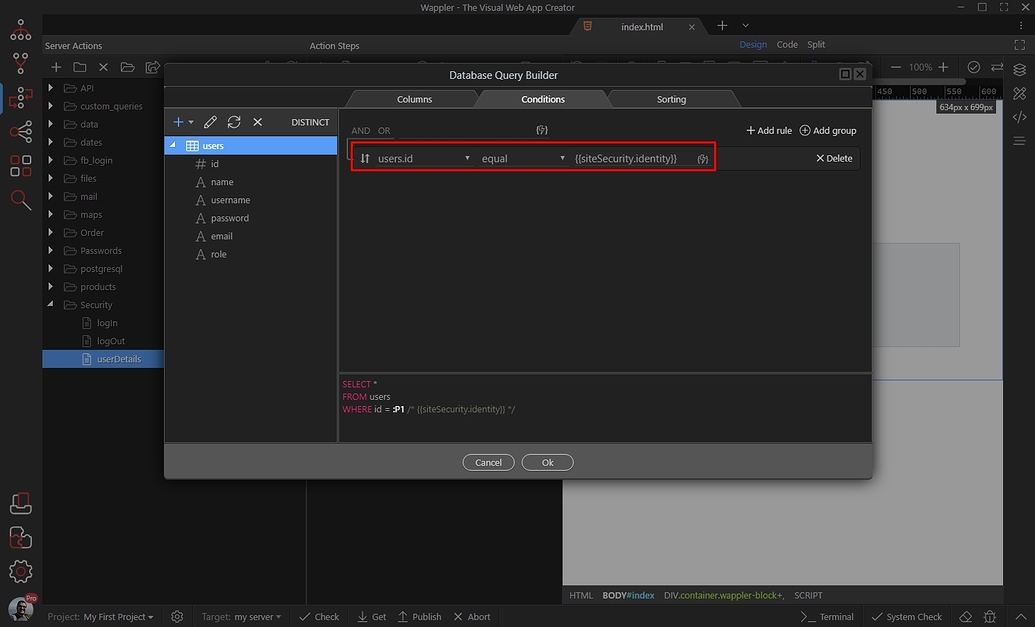
Task: Open the puzzle extensions sidebar icon
Action: pos(20,537)
